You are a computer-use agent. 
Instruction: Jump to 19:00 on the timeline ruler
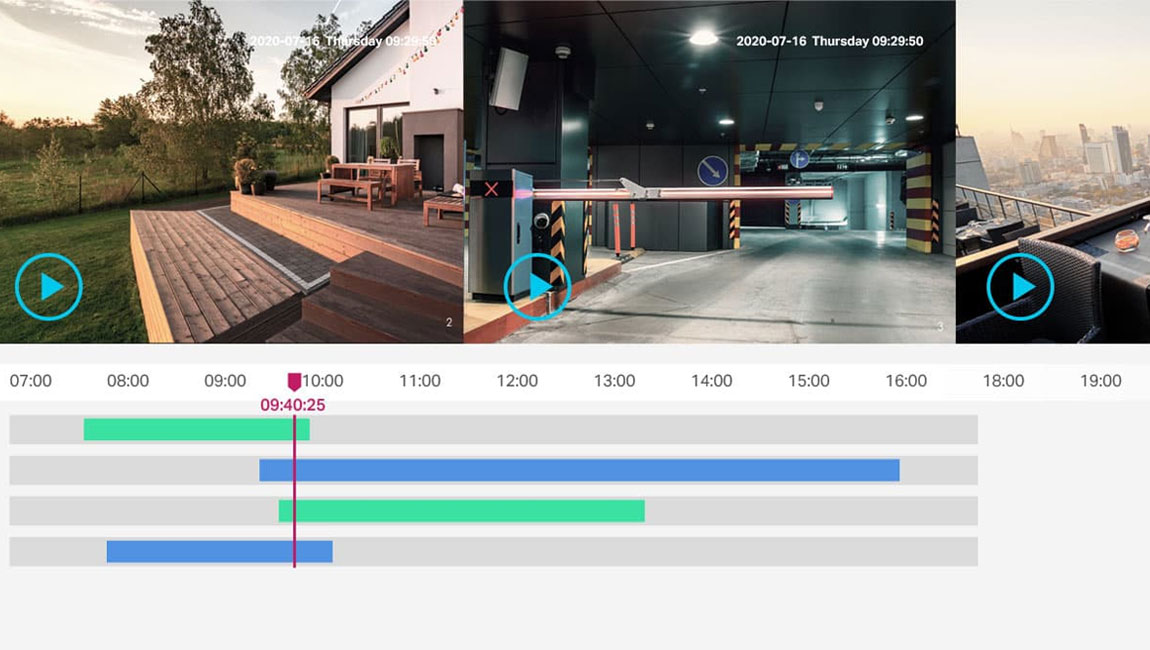(x=1100, y=381)
